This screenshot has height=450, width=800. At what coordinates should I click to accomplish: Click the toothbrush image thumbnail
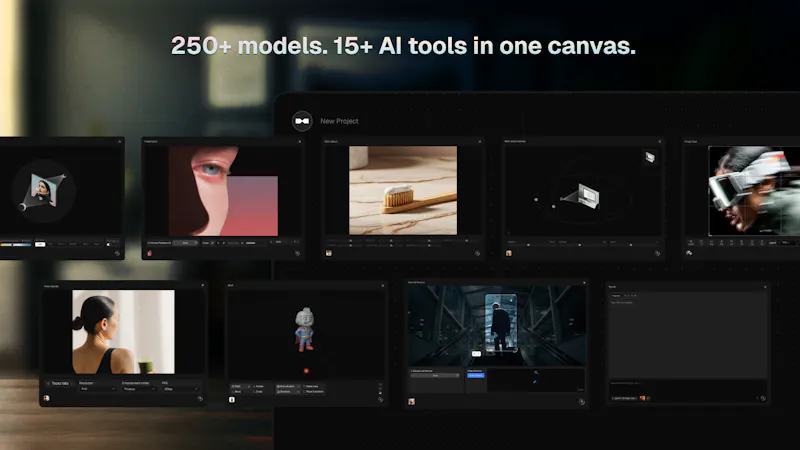(403, 190)
